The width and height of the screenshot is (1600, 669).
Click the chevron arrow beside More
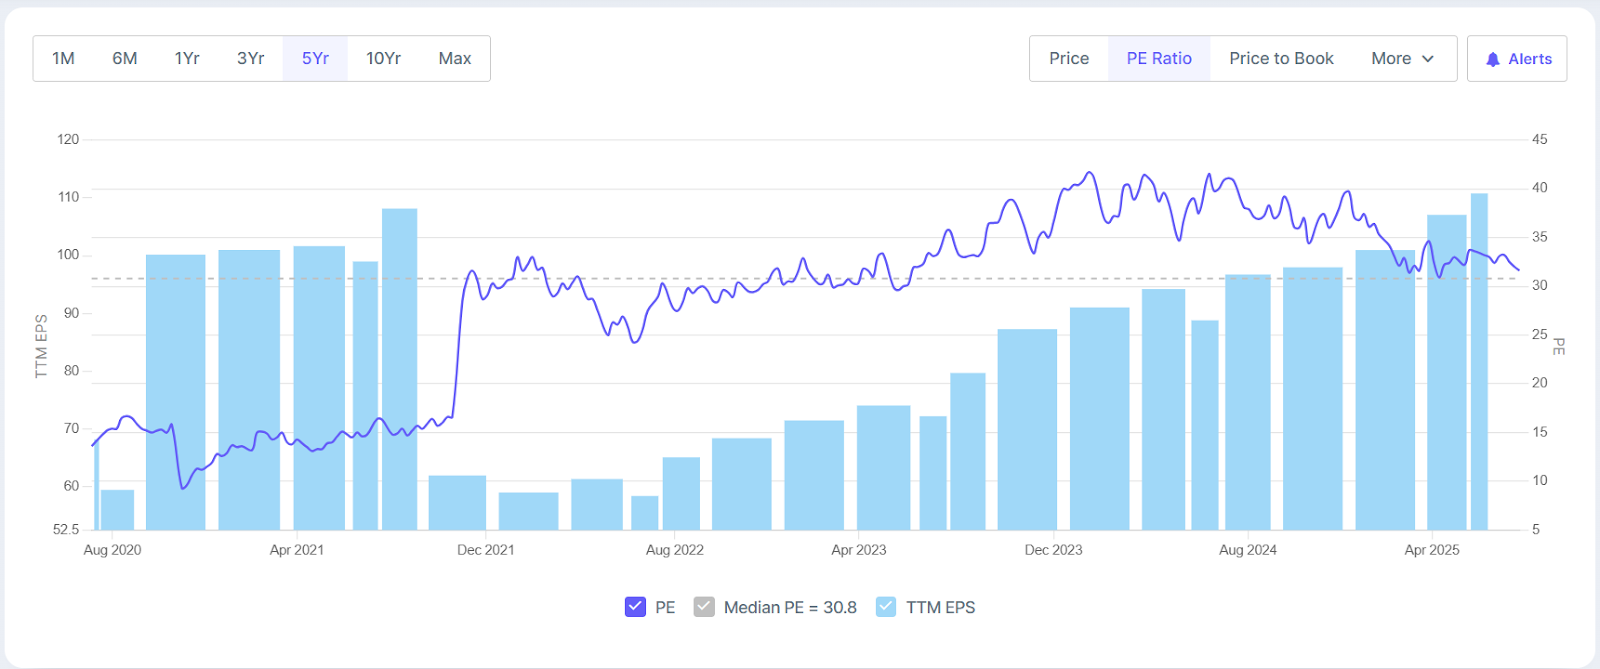(1428, 59)
